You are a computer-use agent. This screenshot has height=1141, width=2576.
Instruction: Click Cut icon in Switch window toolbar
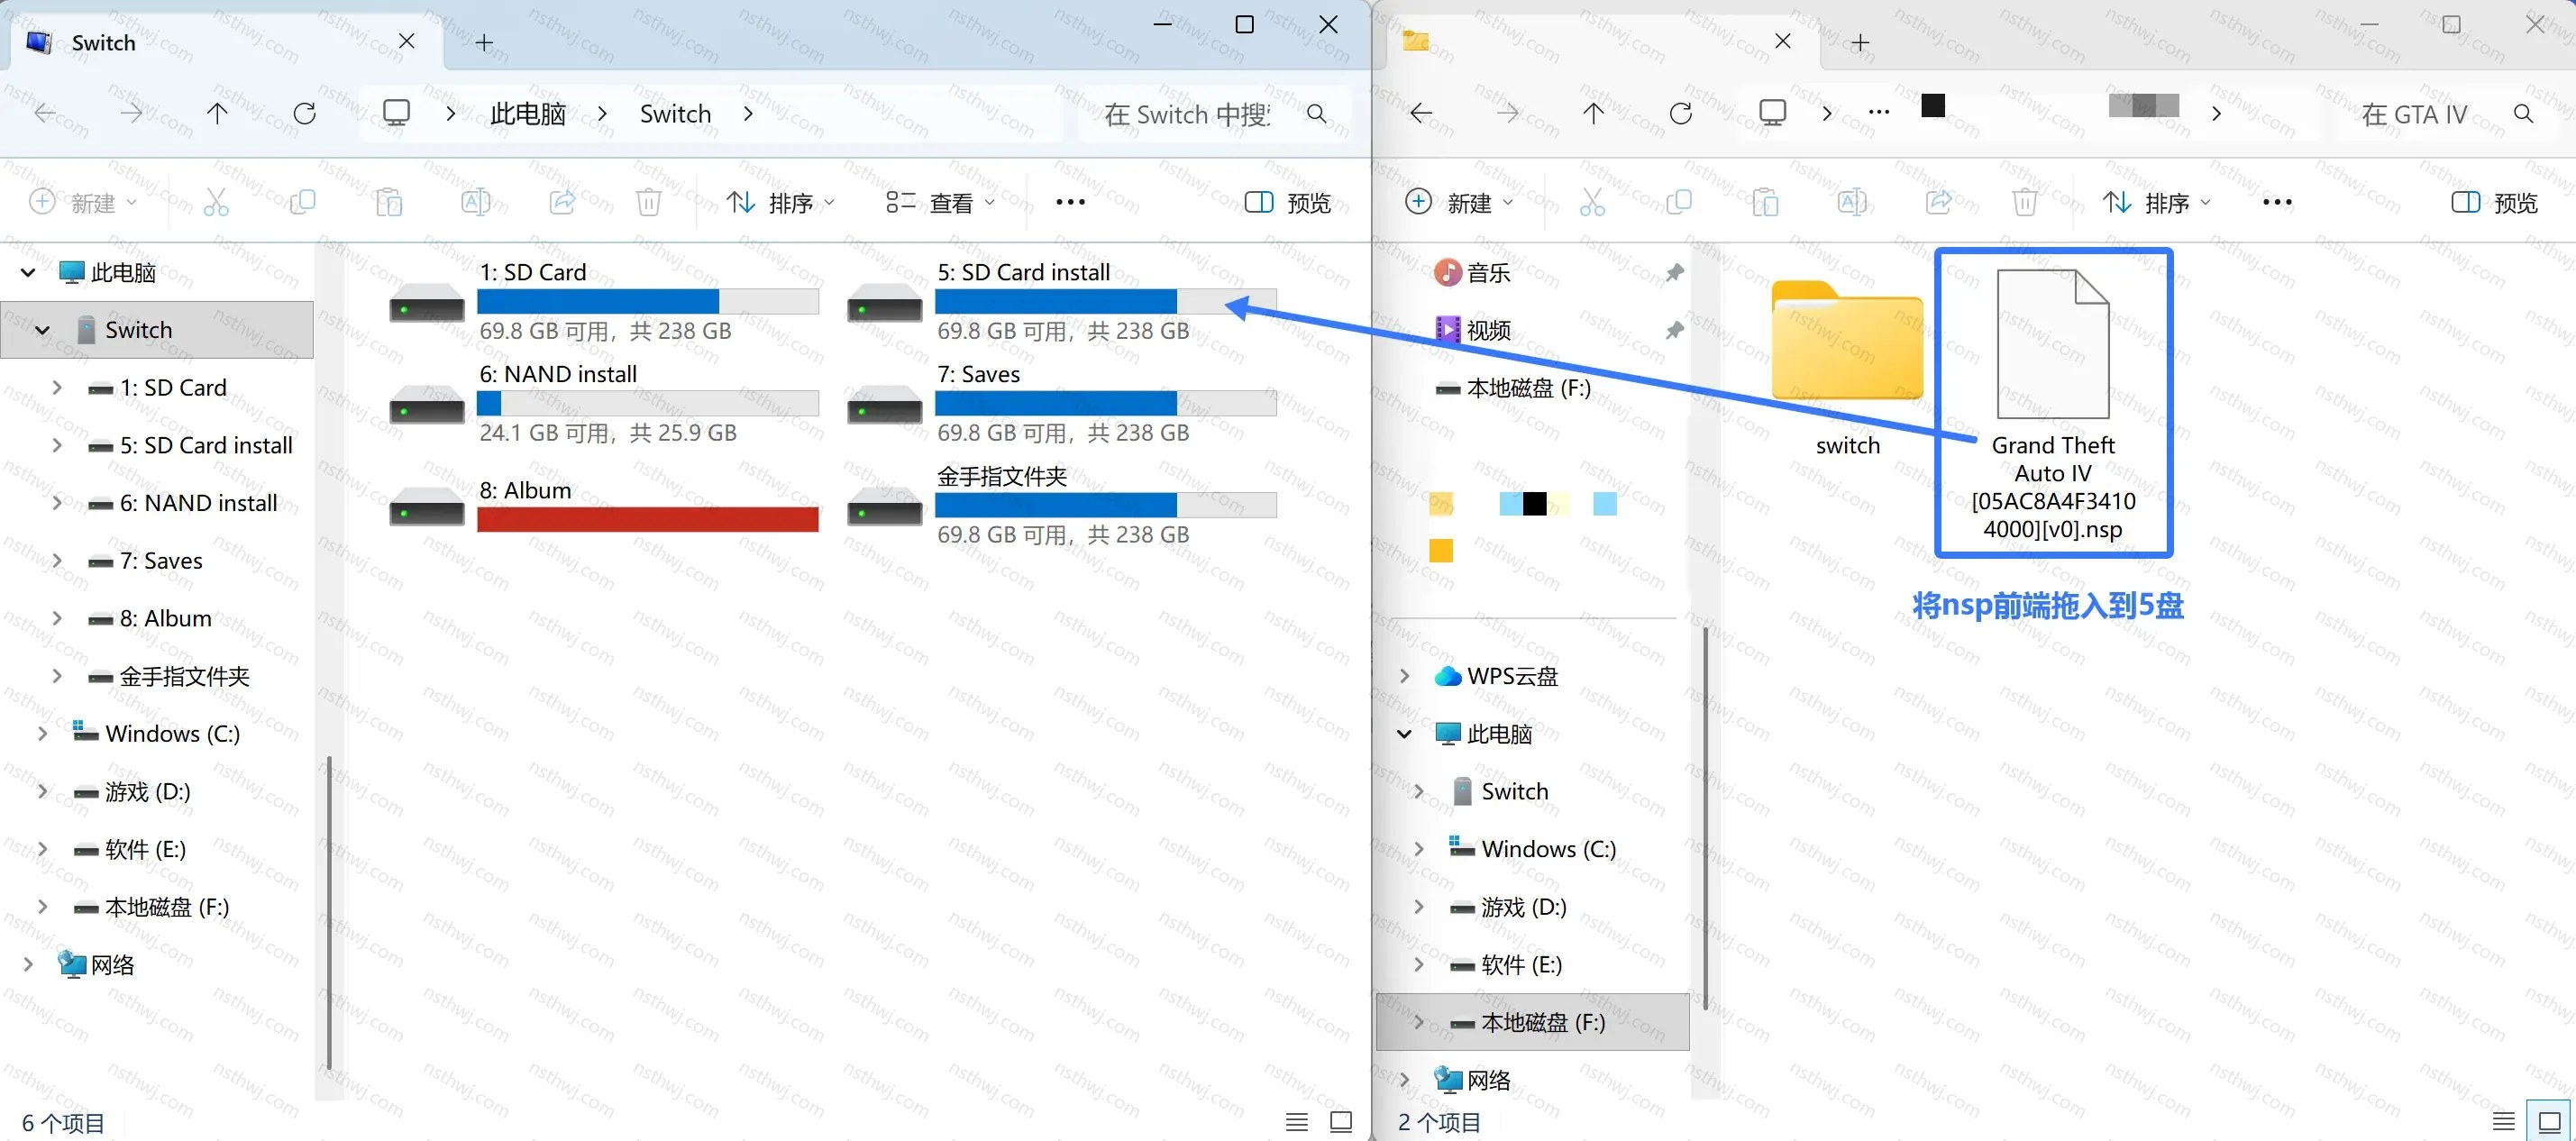(216, 202)
